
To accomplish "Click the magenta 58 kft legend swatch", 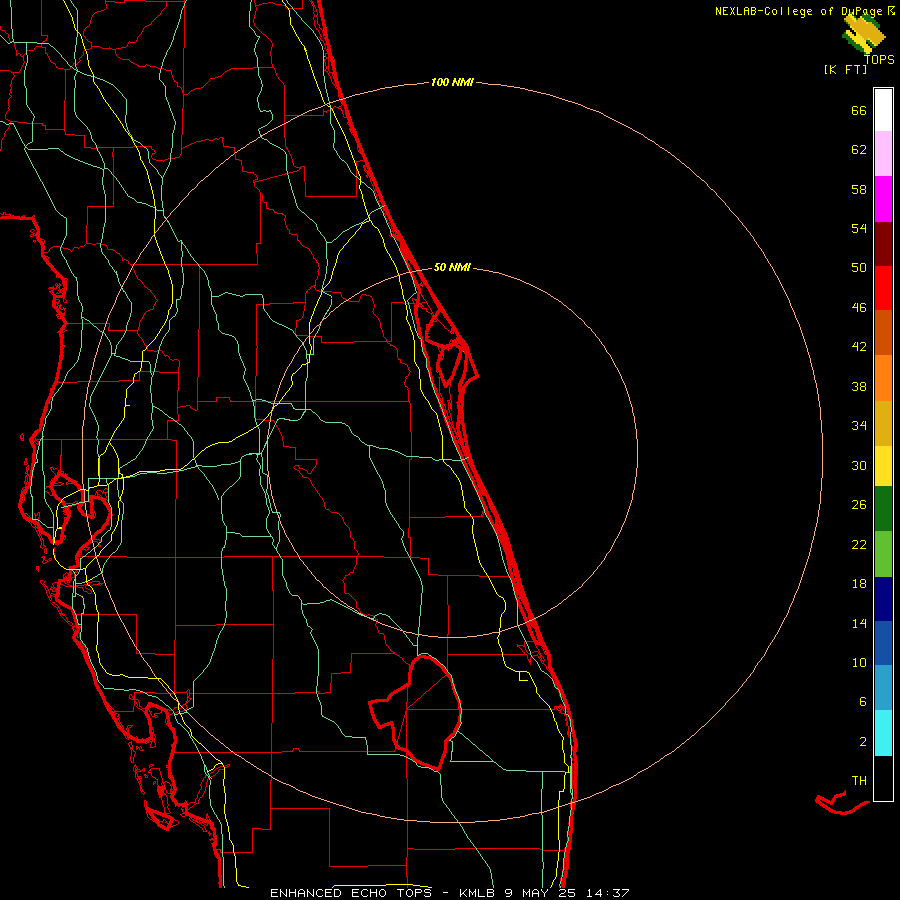I will [x=883, y=199].
